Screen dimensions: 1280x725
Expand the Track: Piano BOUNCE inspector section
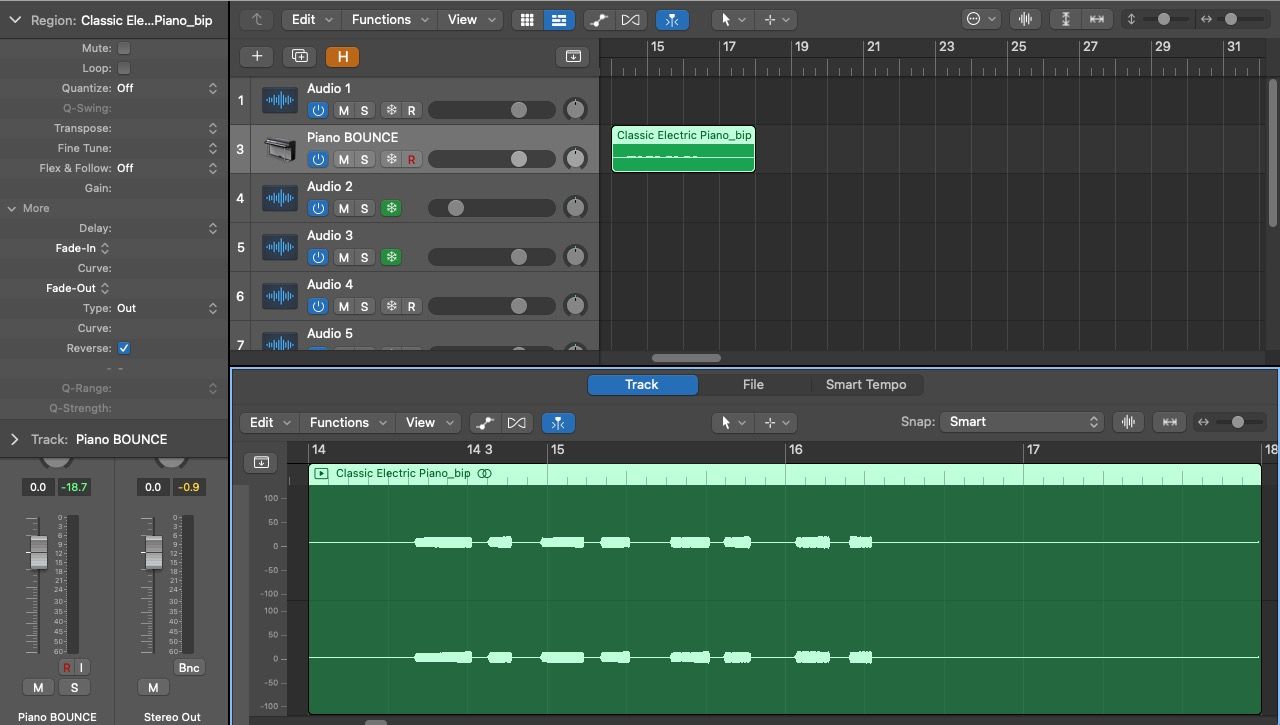(x=14, y=439)
